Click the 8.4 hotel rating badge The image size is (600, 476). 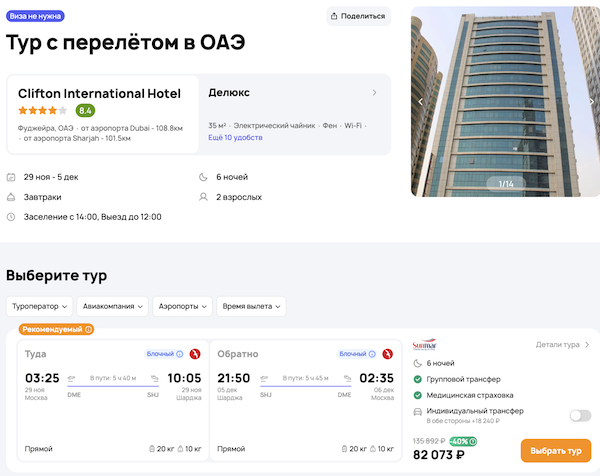tap(85, 111)
